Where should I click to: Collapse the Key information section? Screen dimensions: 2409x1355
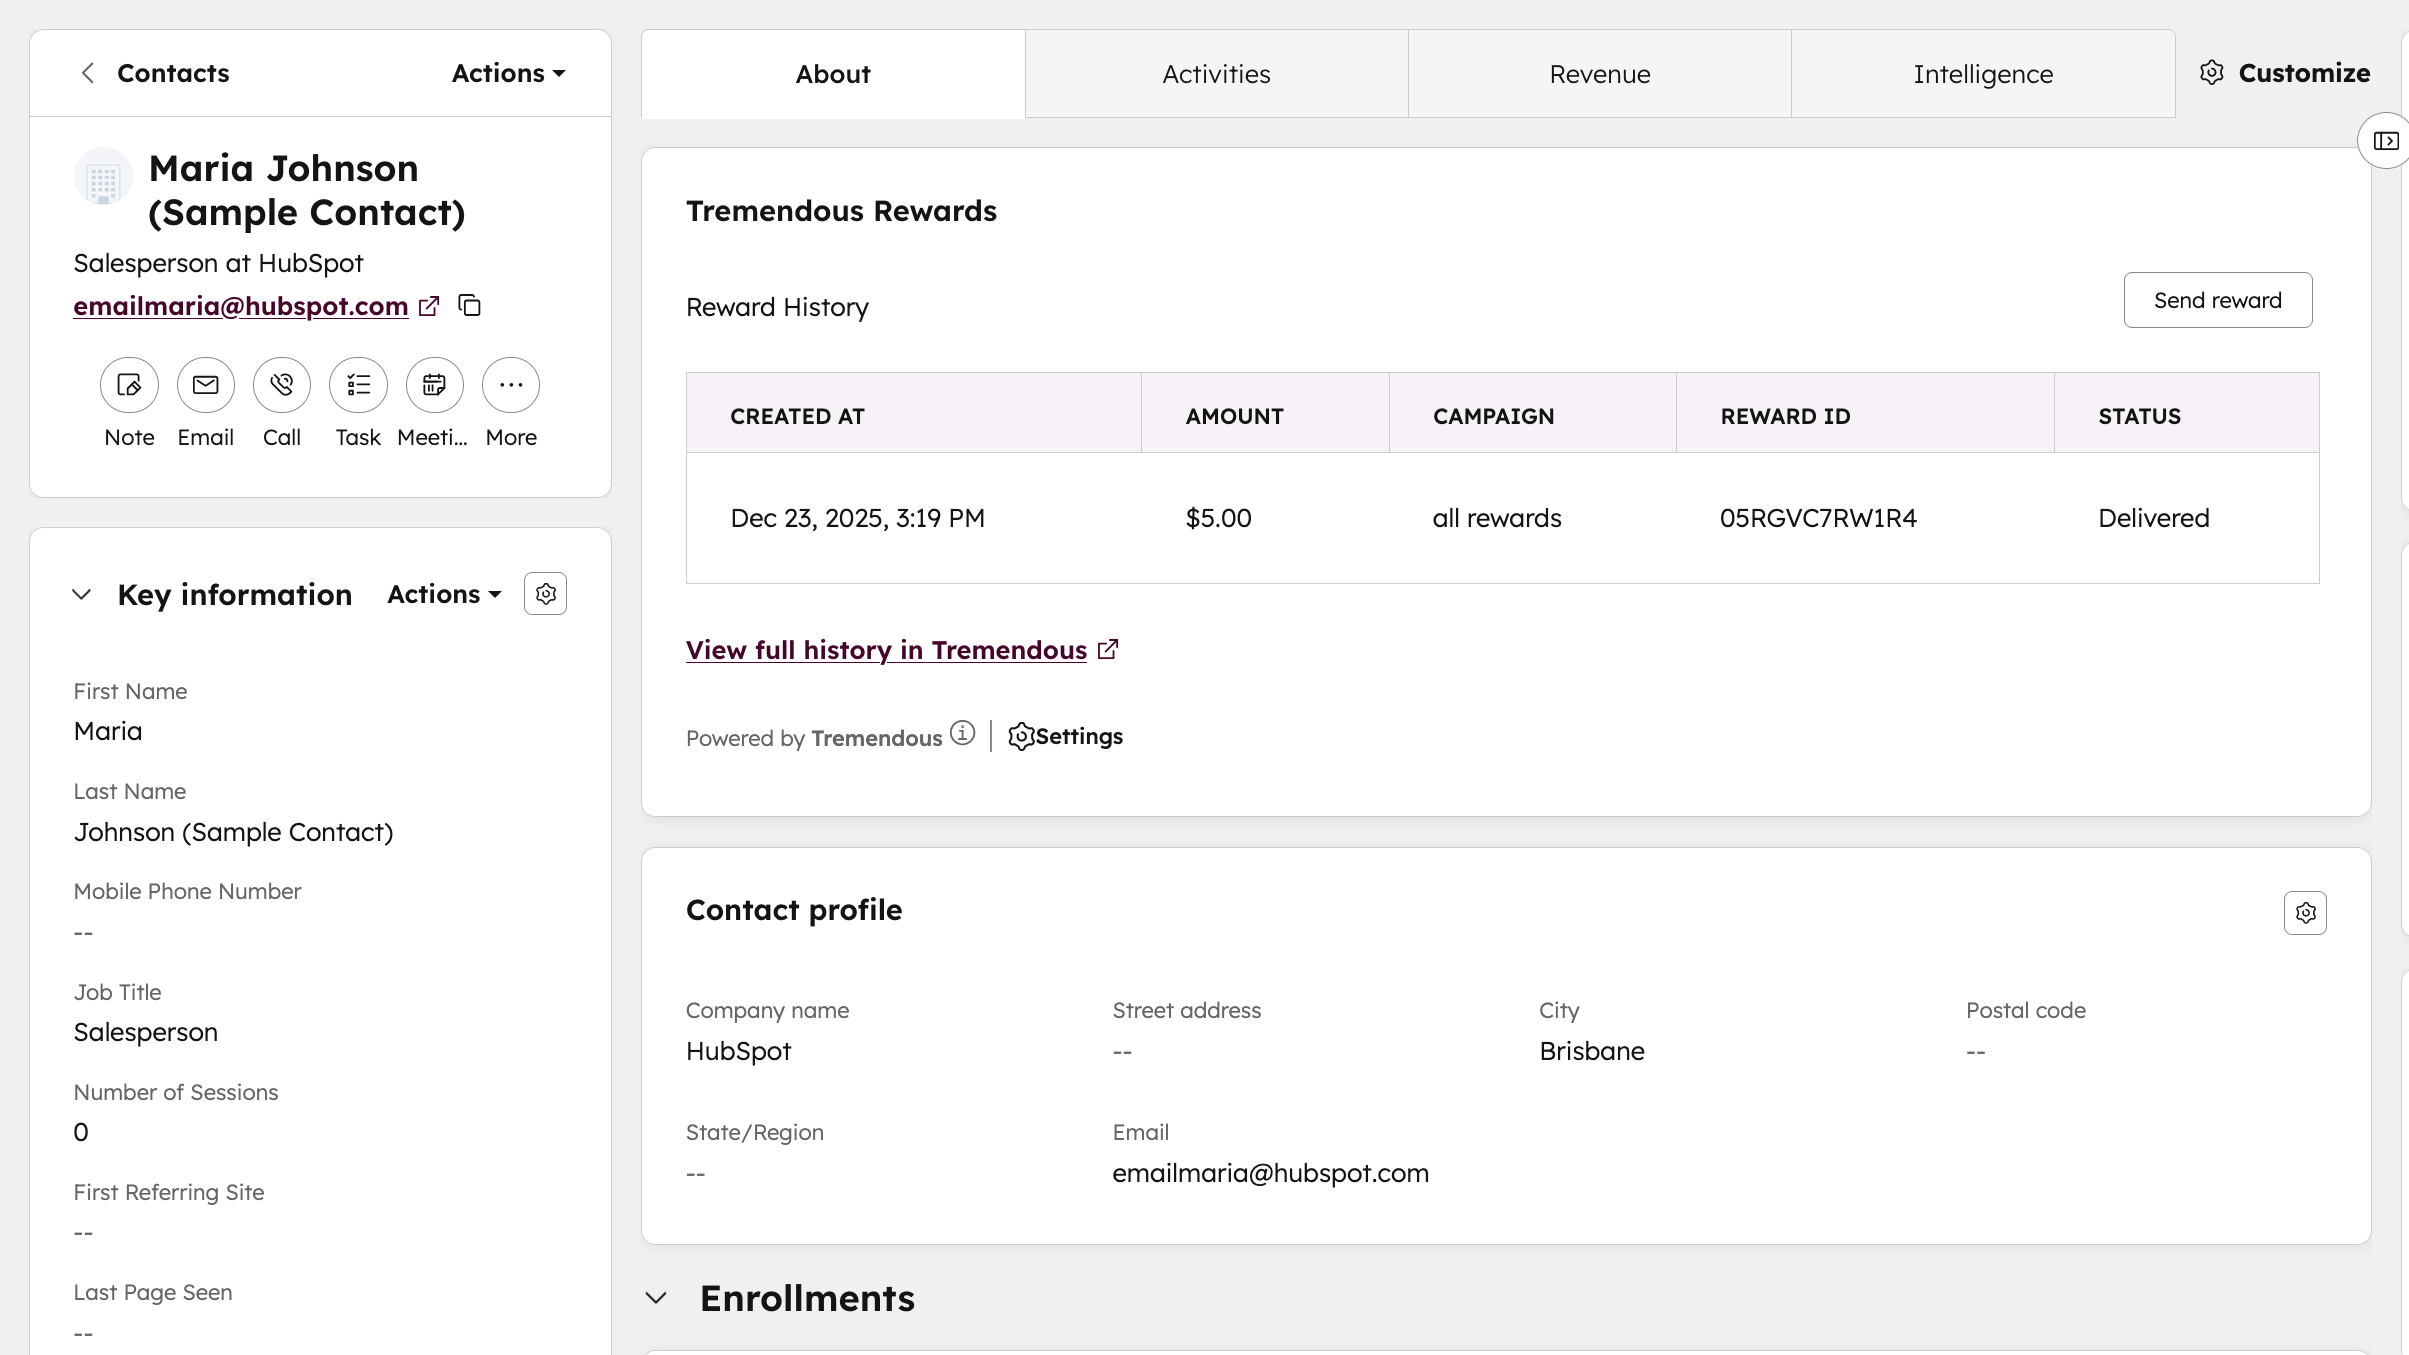tap(82, 593)
